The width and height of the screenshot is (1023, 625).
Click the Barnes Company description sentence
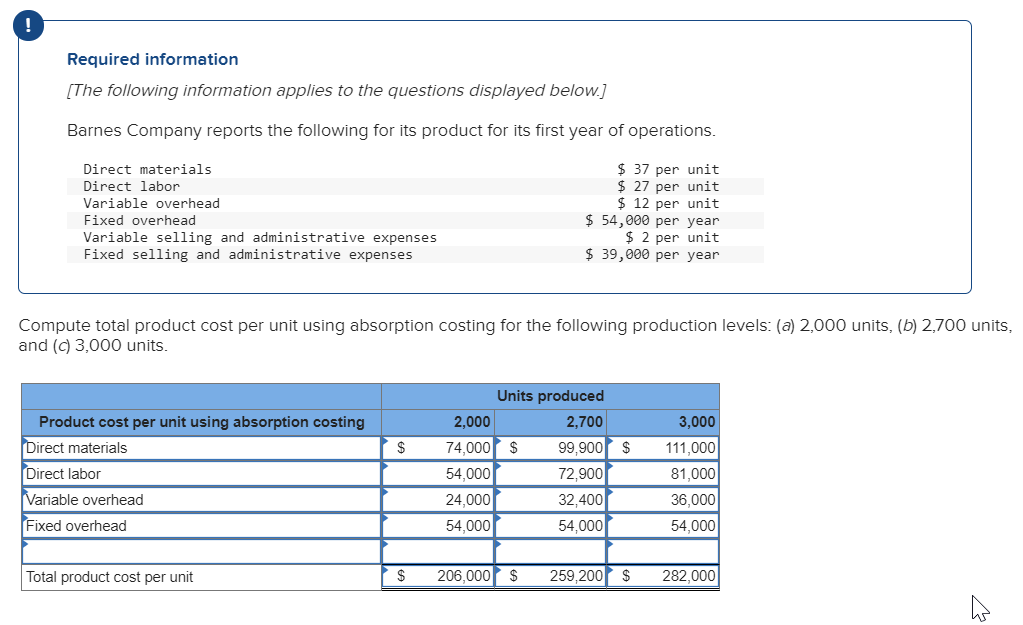coord(391,130)
